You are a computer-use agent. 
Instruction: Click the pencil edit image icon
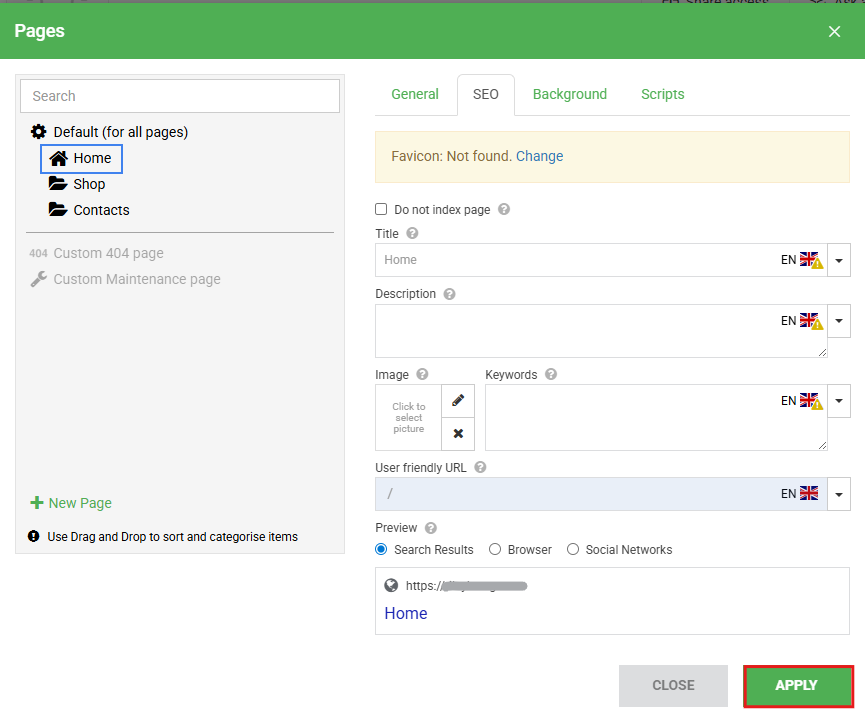[x=458, y=401]
